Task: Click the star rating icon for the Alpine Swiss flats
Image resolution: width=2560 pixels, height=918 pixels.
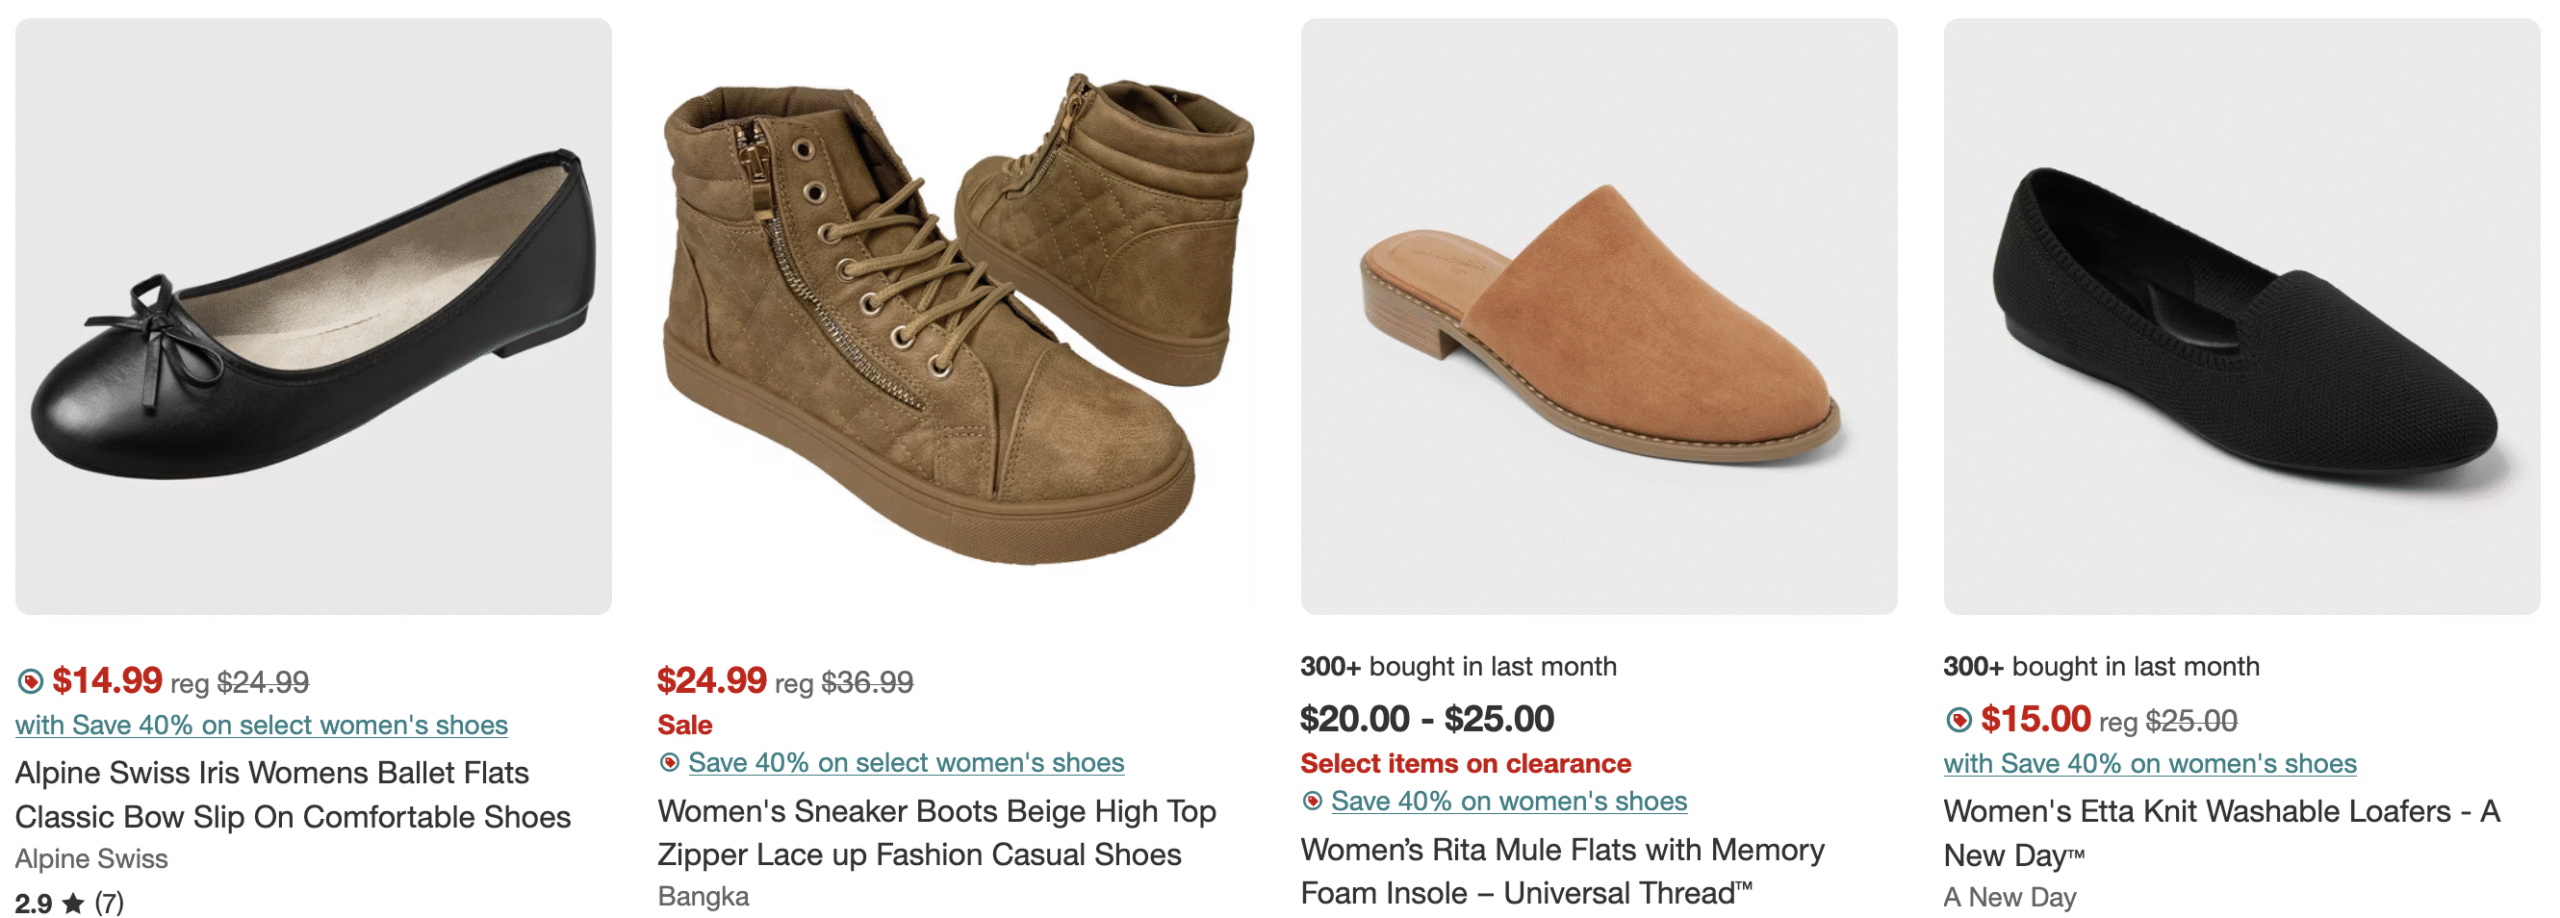Action: [x=73, y=904]
